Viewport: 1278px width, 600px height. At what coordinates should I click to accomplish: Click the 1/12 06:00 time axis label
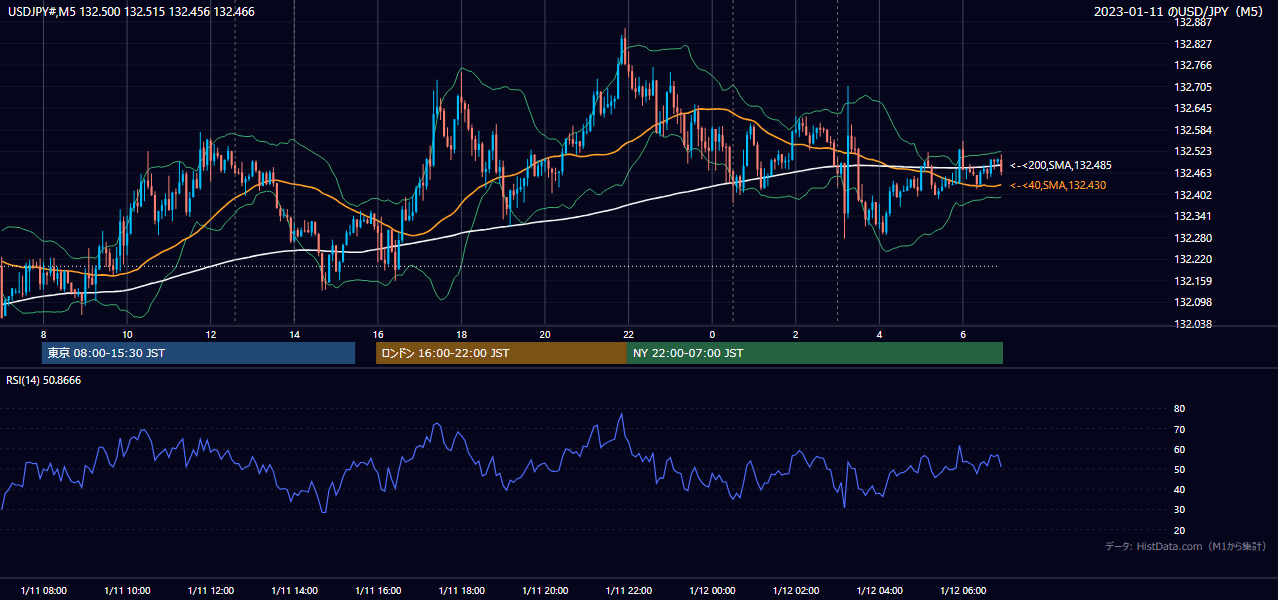[963, 591]
